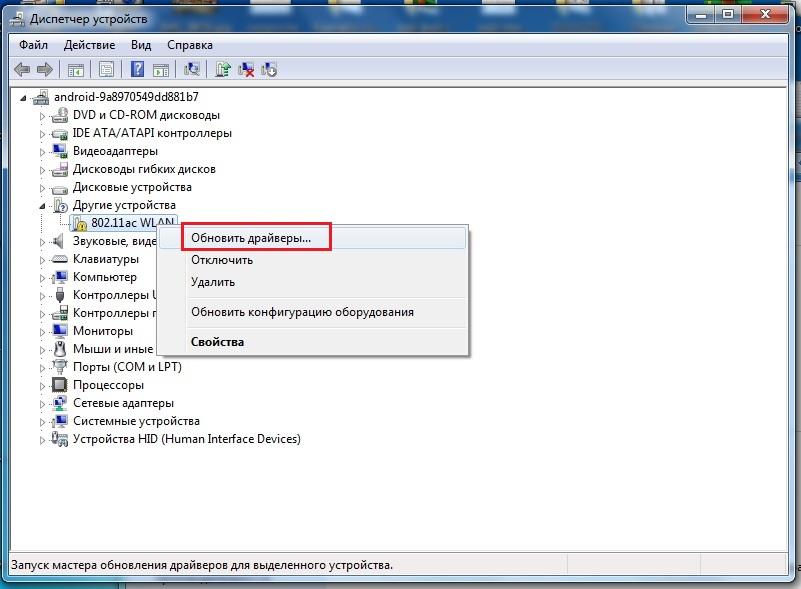Click the DVD and CD-ROM drives icon
The width and height of the screenshot is (801, 589).
click(60, 115)
